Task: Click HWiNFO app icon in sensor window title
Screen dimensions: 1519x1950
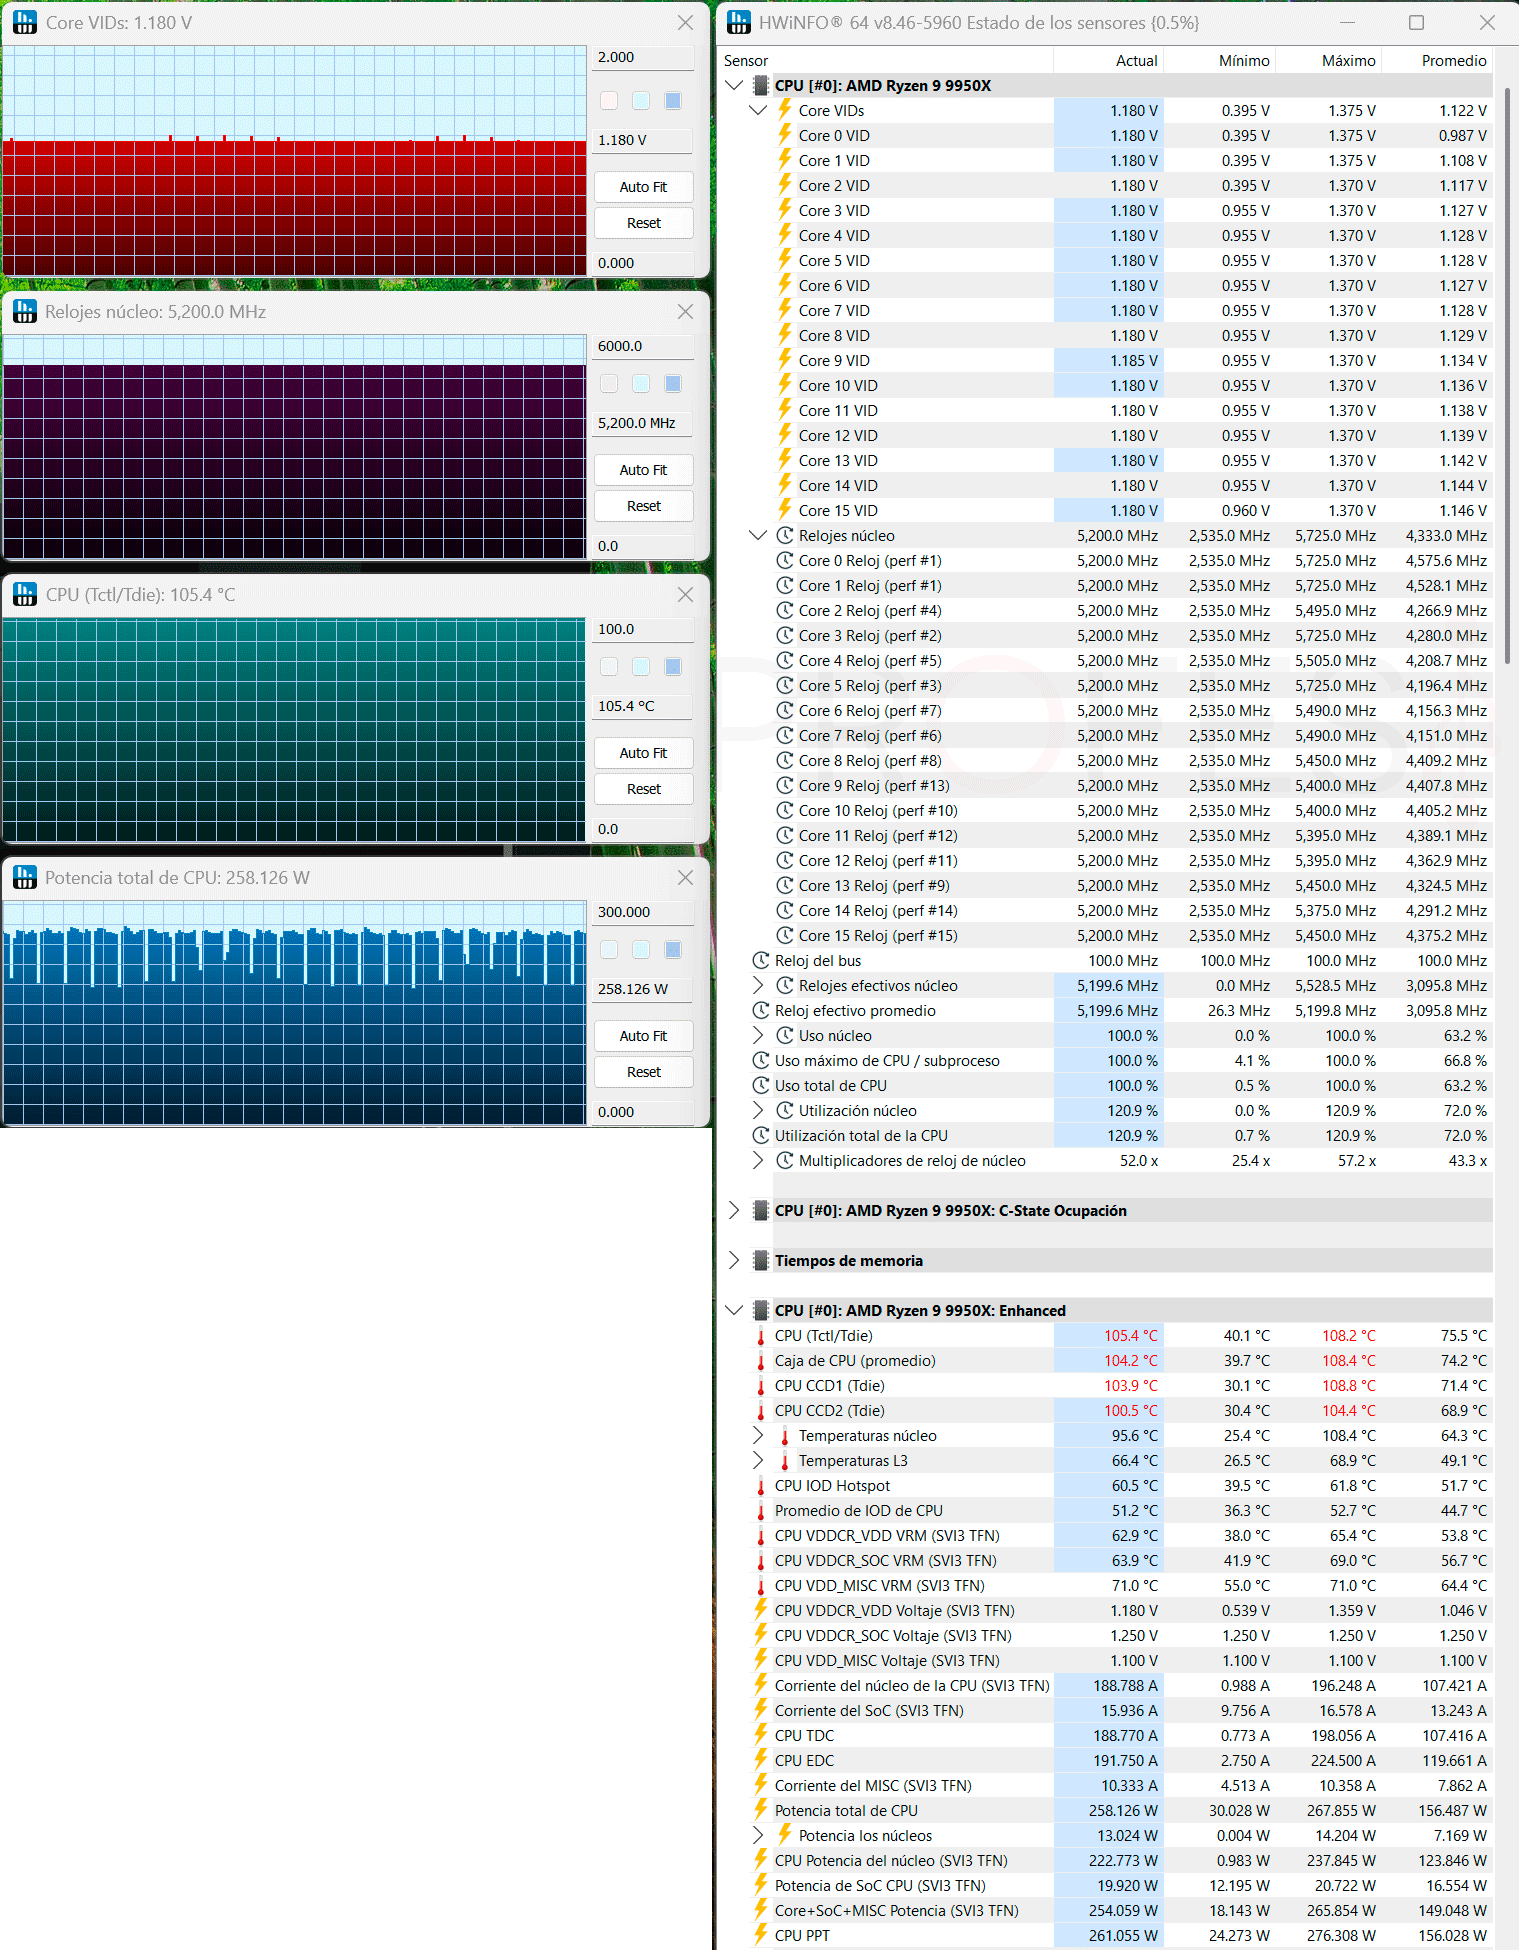Action: pyautogui.click(x=738, y=22)
